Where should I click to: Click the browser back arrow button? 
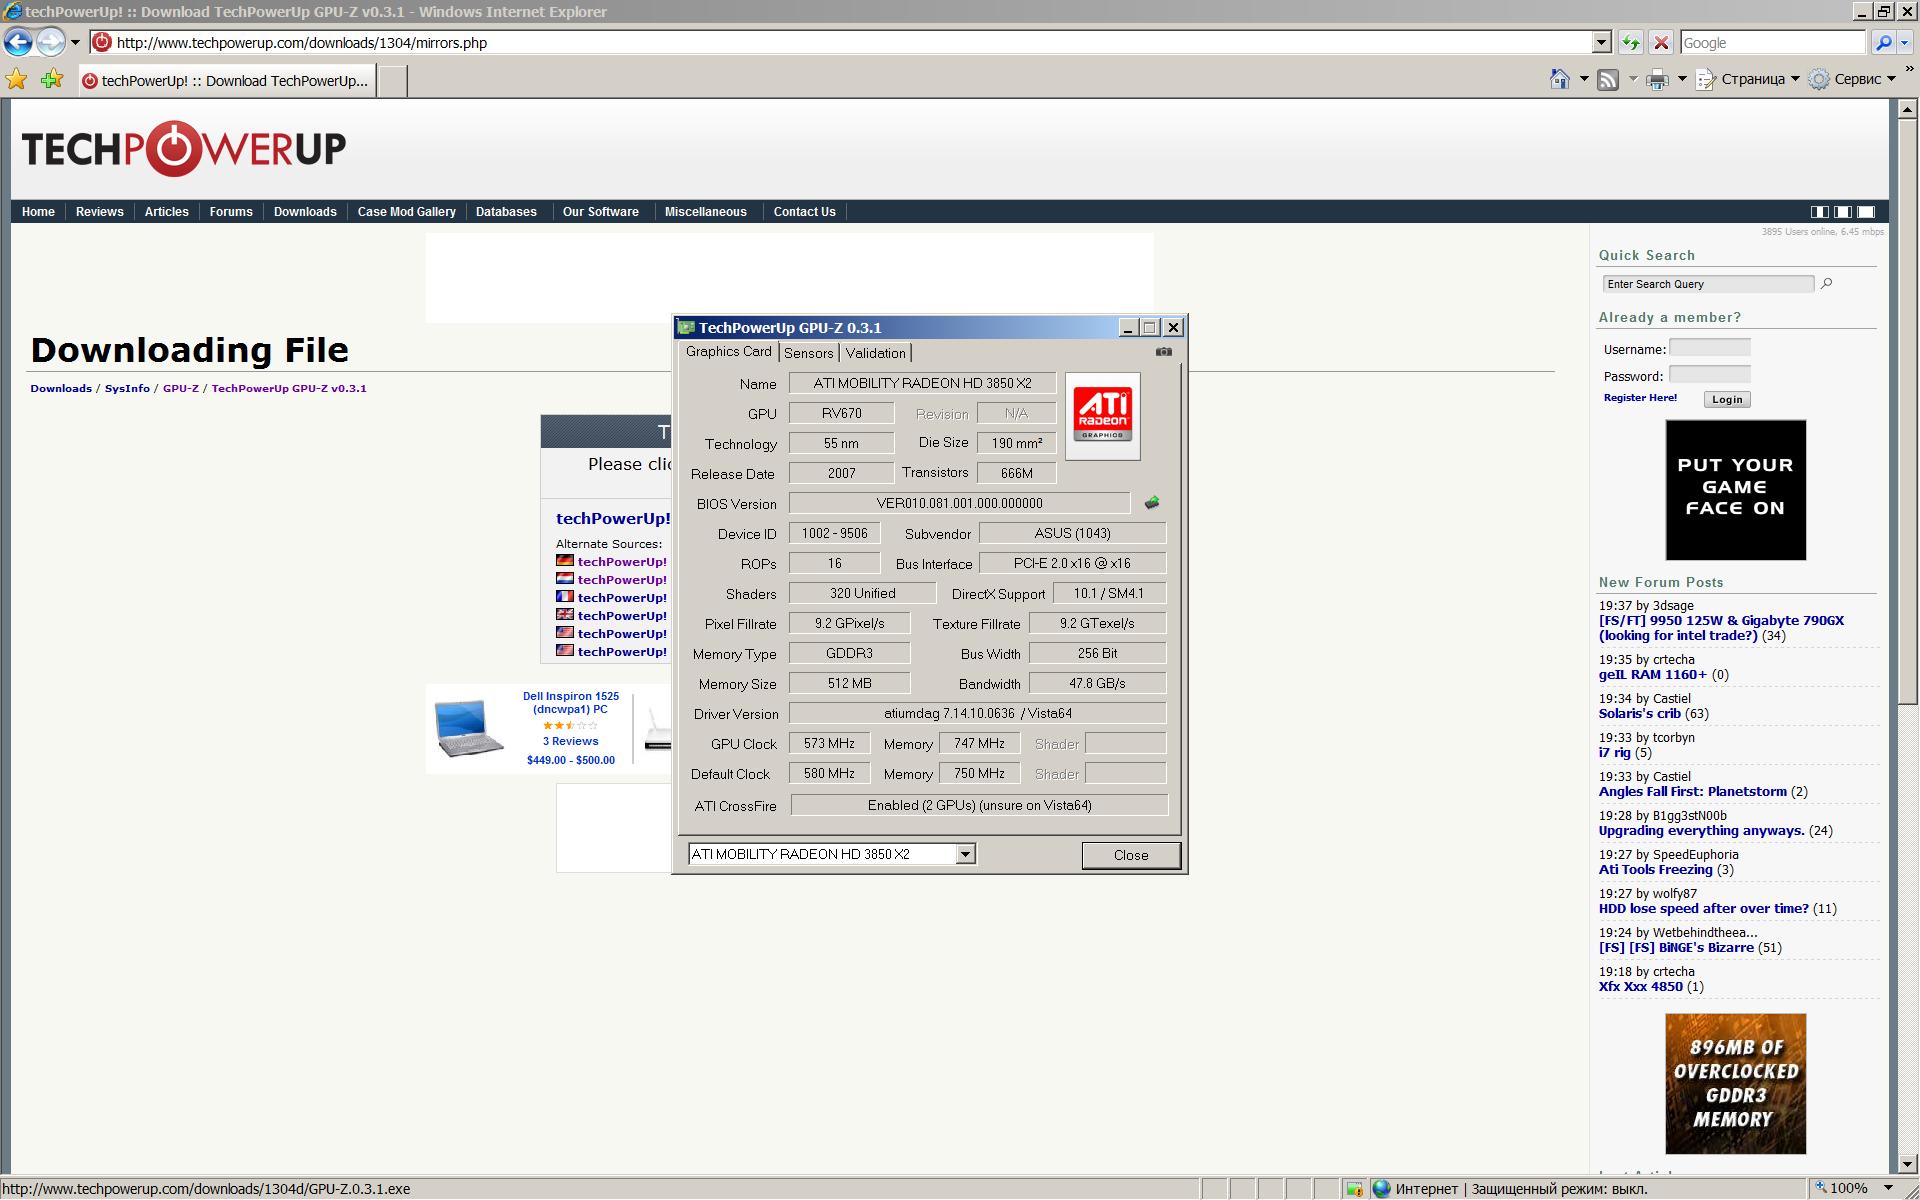coord(18,42)
